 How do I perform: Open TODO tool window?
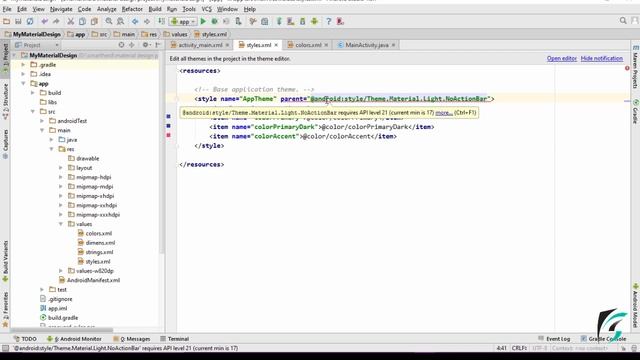pos(25,339)
